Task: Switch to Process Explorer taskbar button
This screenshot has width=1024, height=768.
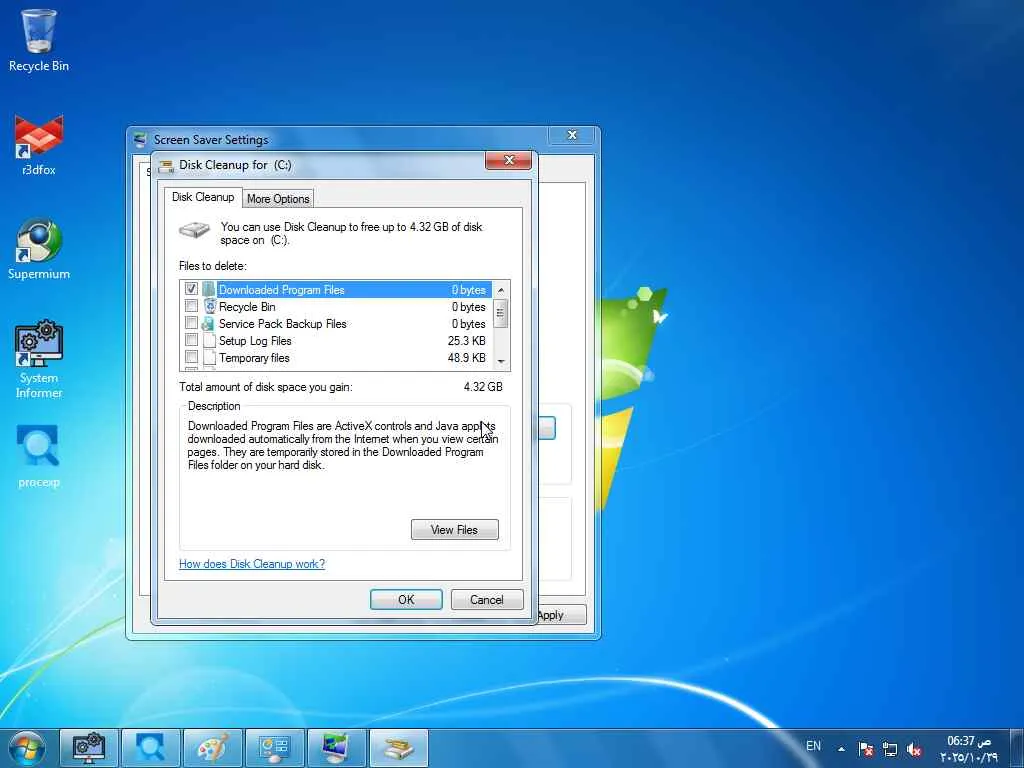Action: (x=151, y=748)
